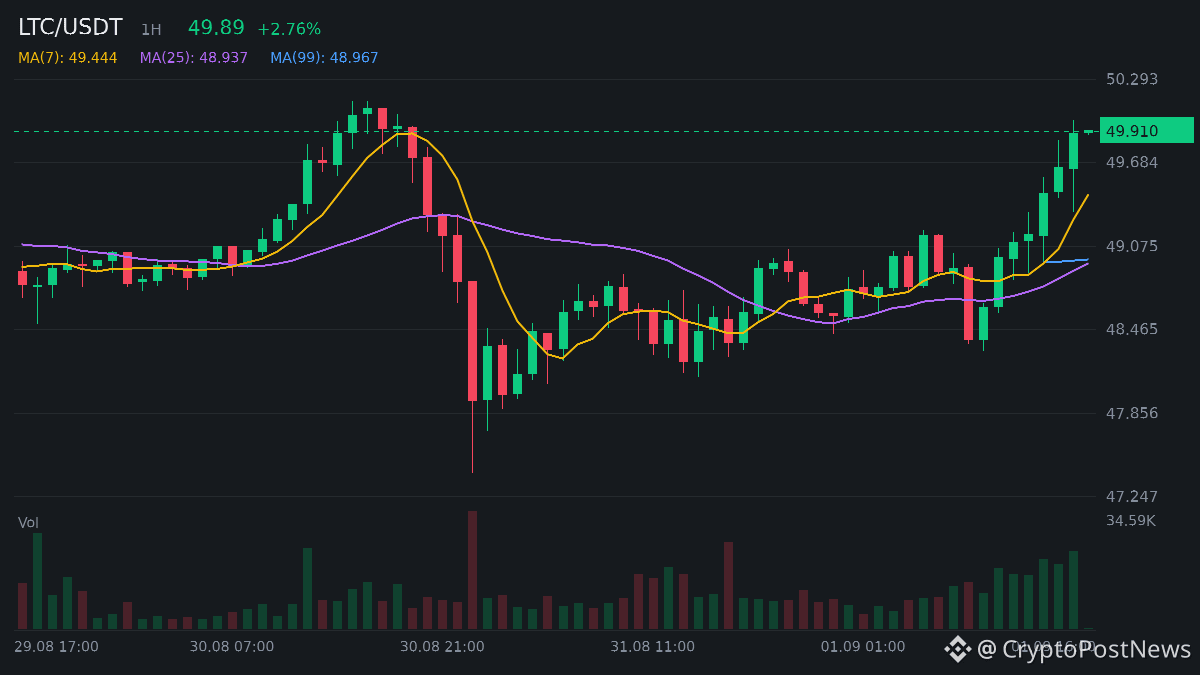
Task: Click the MA(7) indicator label
Action: (x=67, y=58)
